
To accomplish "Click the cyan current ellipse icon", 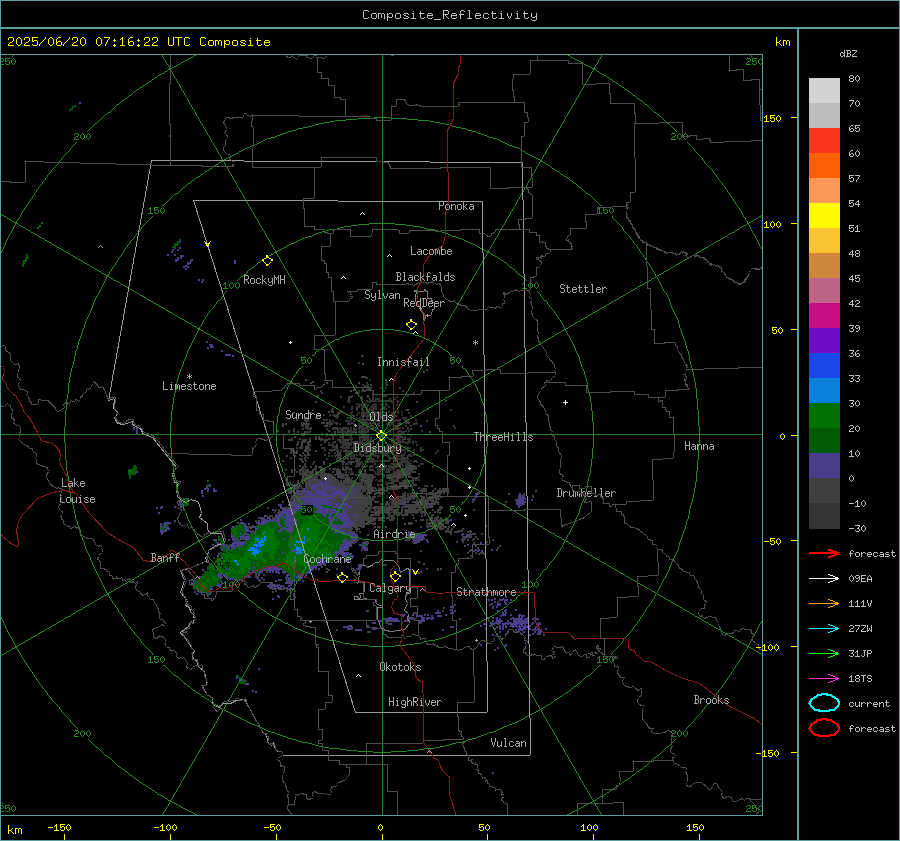I will [824, 703].
